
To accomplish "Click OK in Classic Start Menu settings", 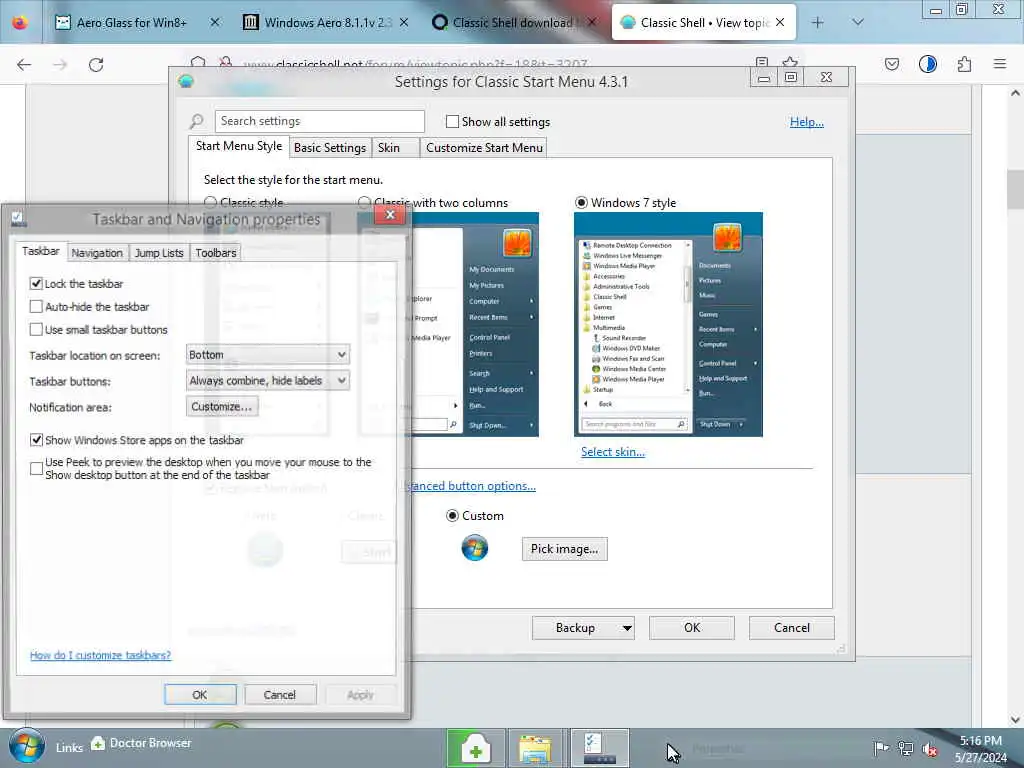I will tap(692, 628).
